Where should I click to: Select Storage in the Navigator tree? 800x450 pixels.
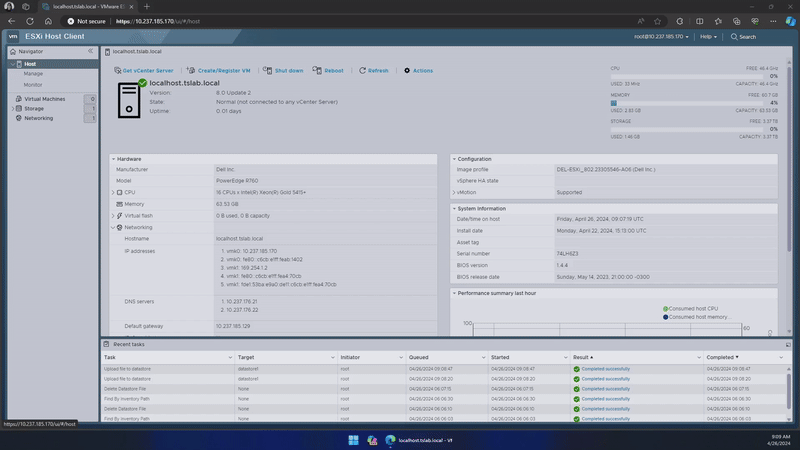34,108
